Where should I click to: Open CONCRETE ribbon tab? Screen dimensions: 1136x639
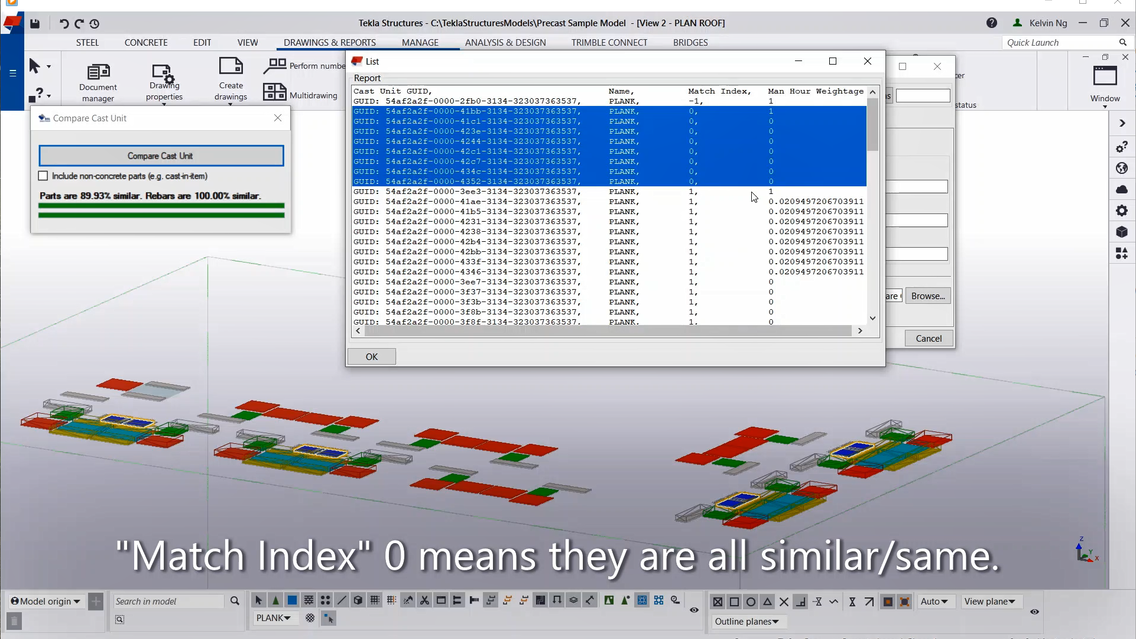(x=146, y=43)
